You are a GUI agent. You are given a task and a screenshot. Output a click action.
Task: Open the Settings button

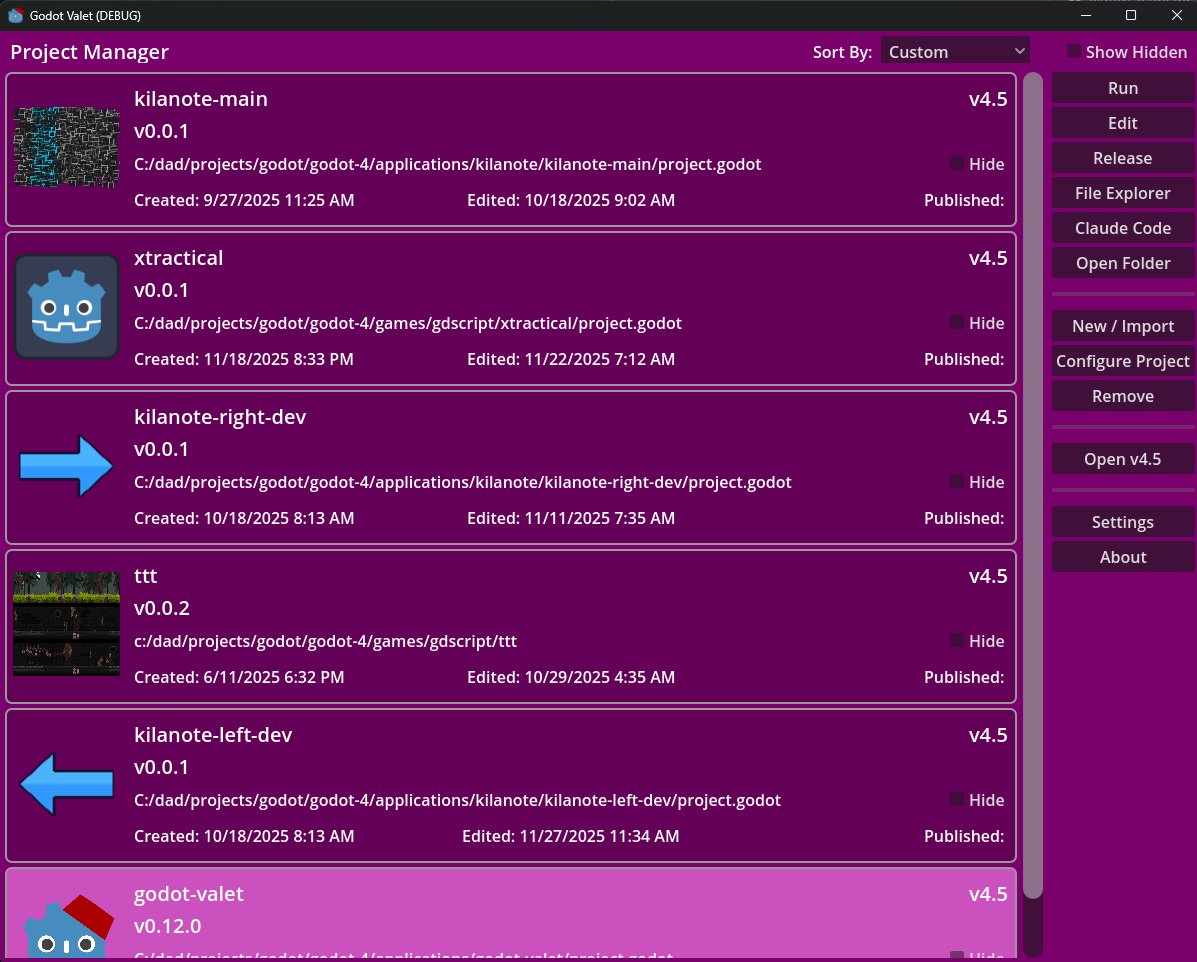[x=1123, y=522]
